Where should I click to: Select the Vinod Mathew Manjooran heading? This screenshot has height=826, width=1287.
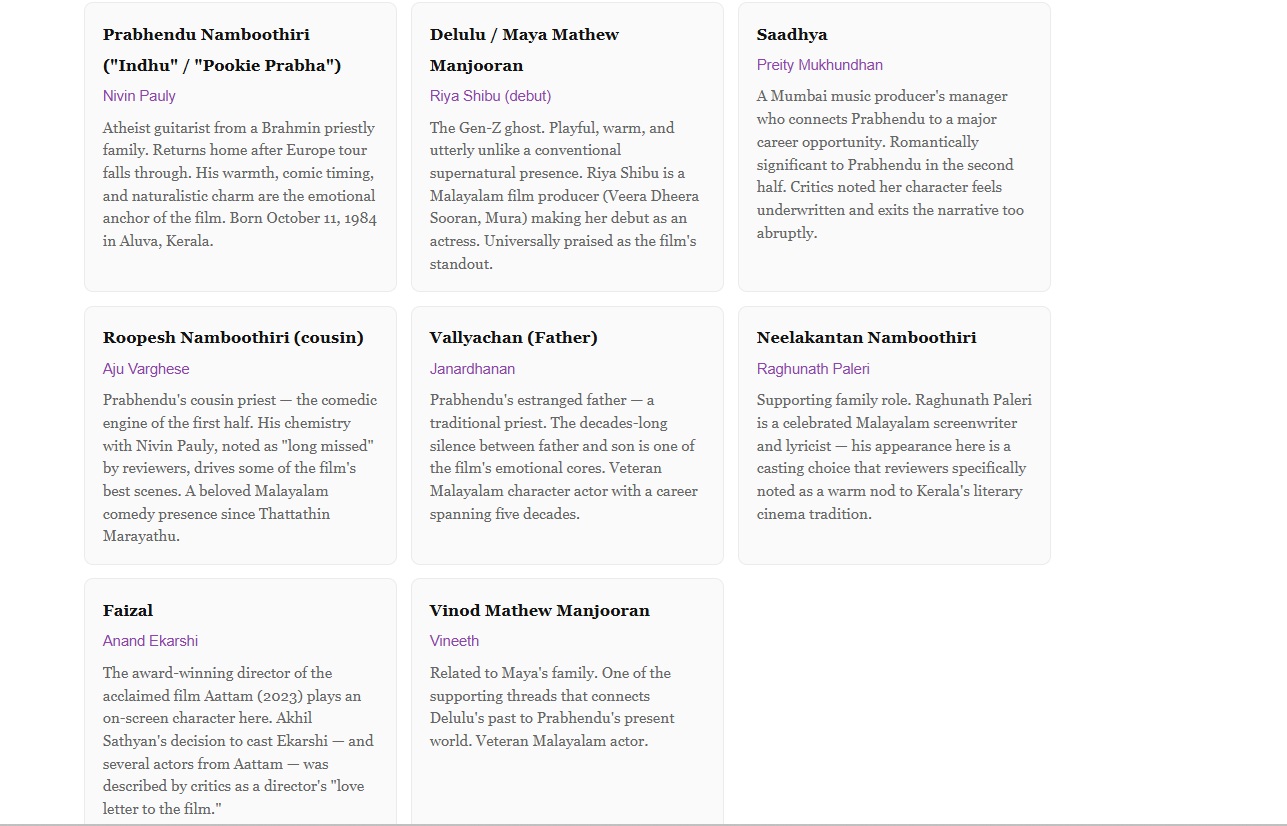pos(539,611)
